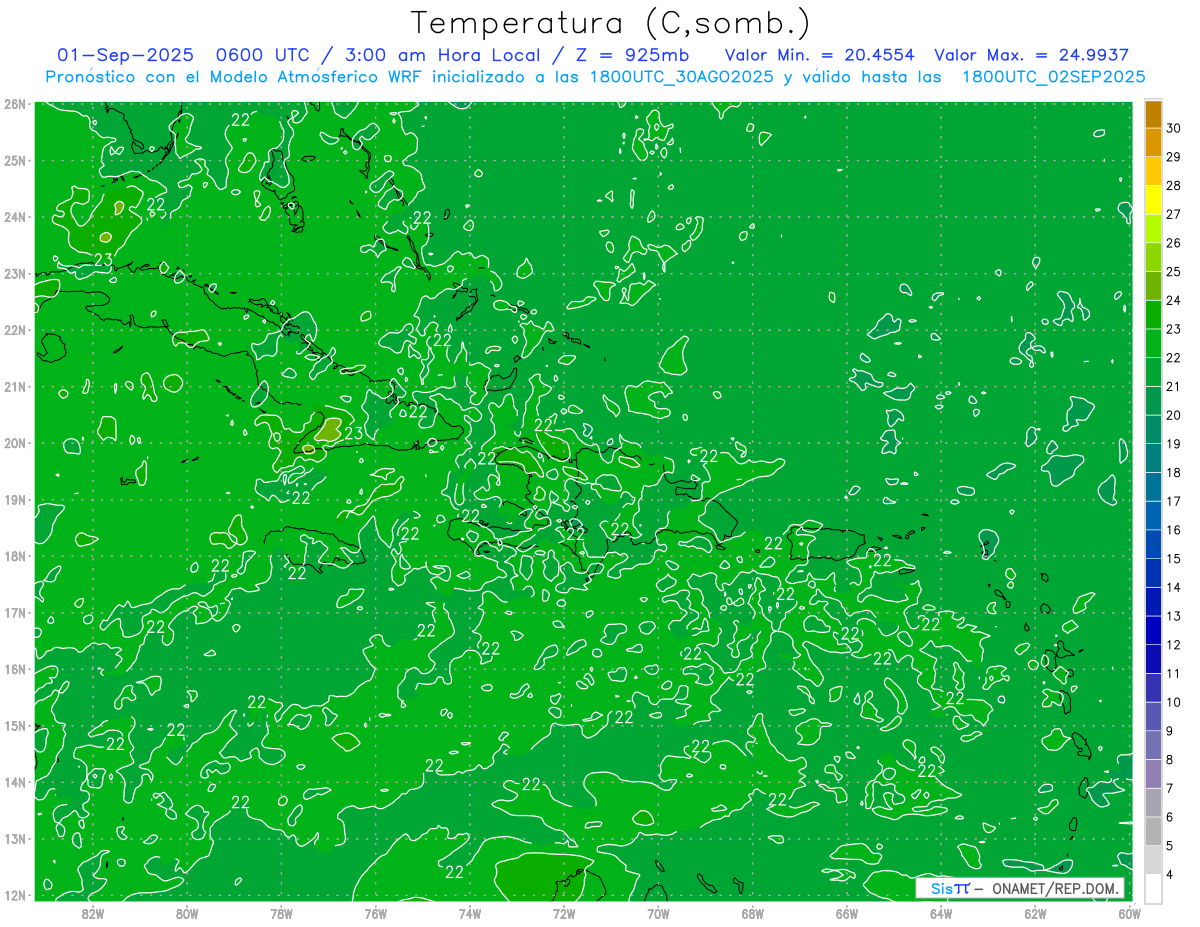
Task: Click the yellow legend swatch between 27 and 28
Action: tap(1153, 200)
